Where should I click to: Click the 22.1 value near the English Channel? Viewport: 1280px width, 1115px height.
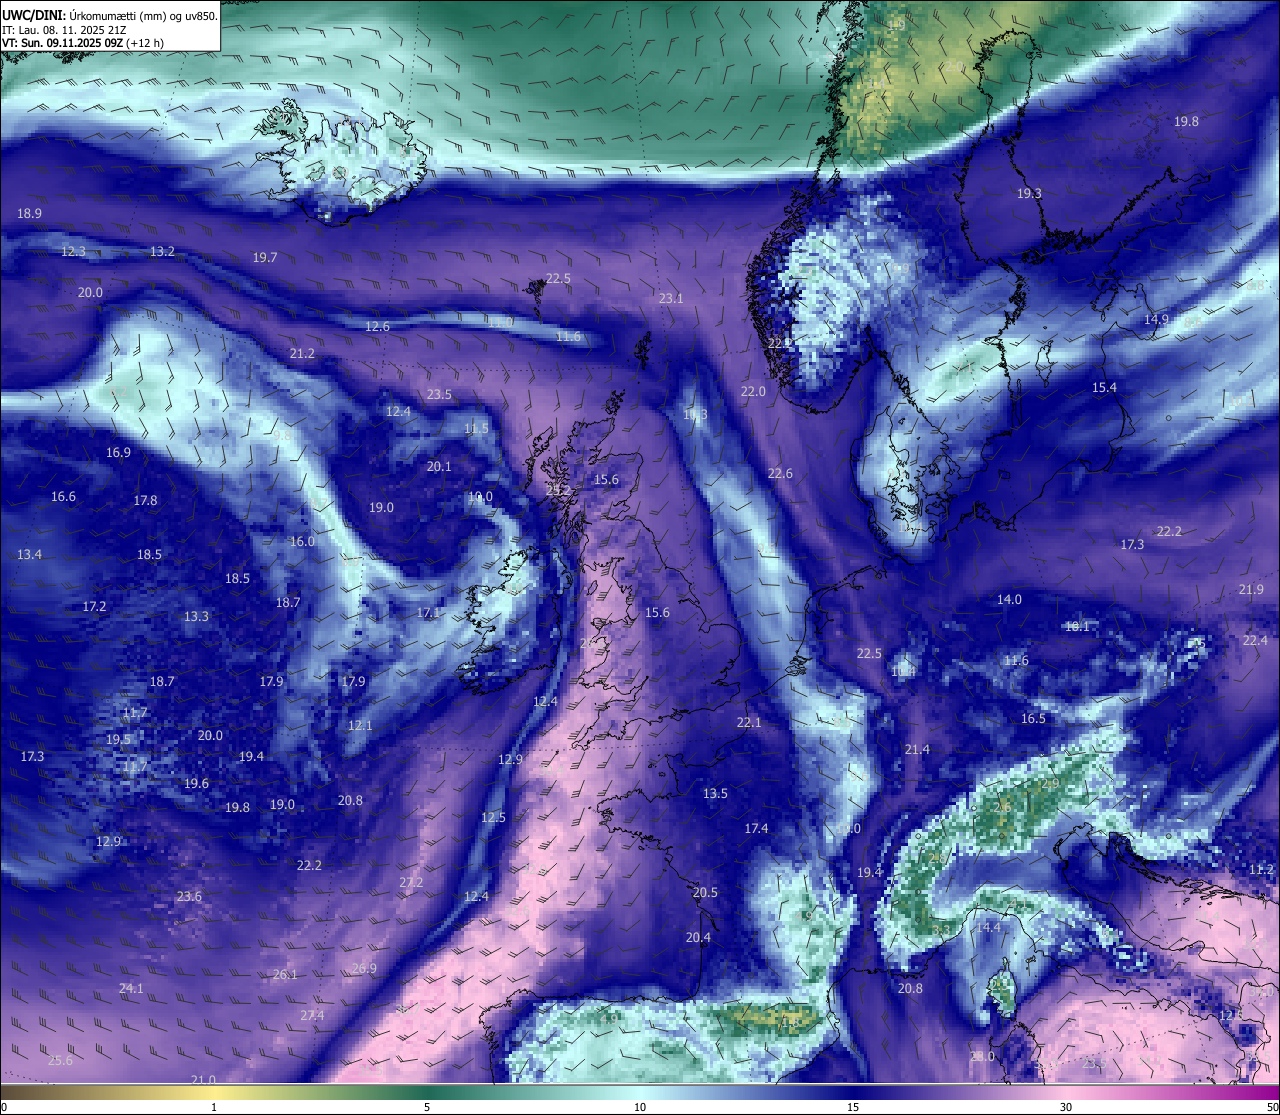(749, 722)
